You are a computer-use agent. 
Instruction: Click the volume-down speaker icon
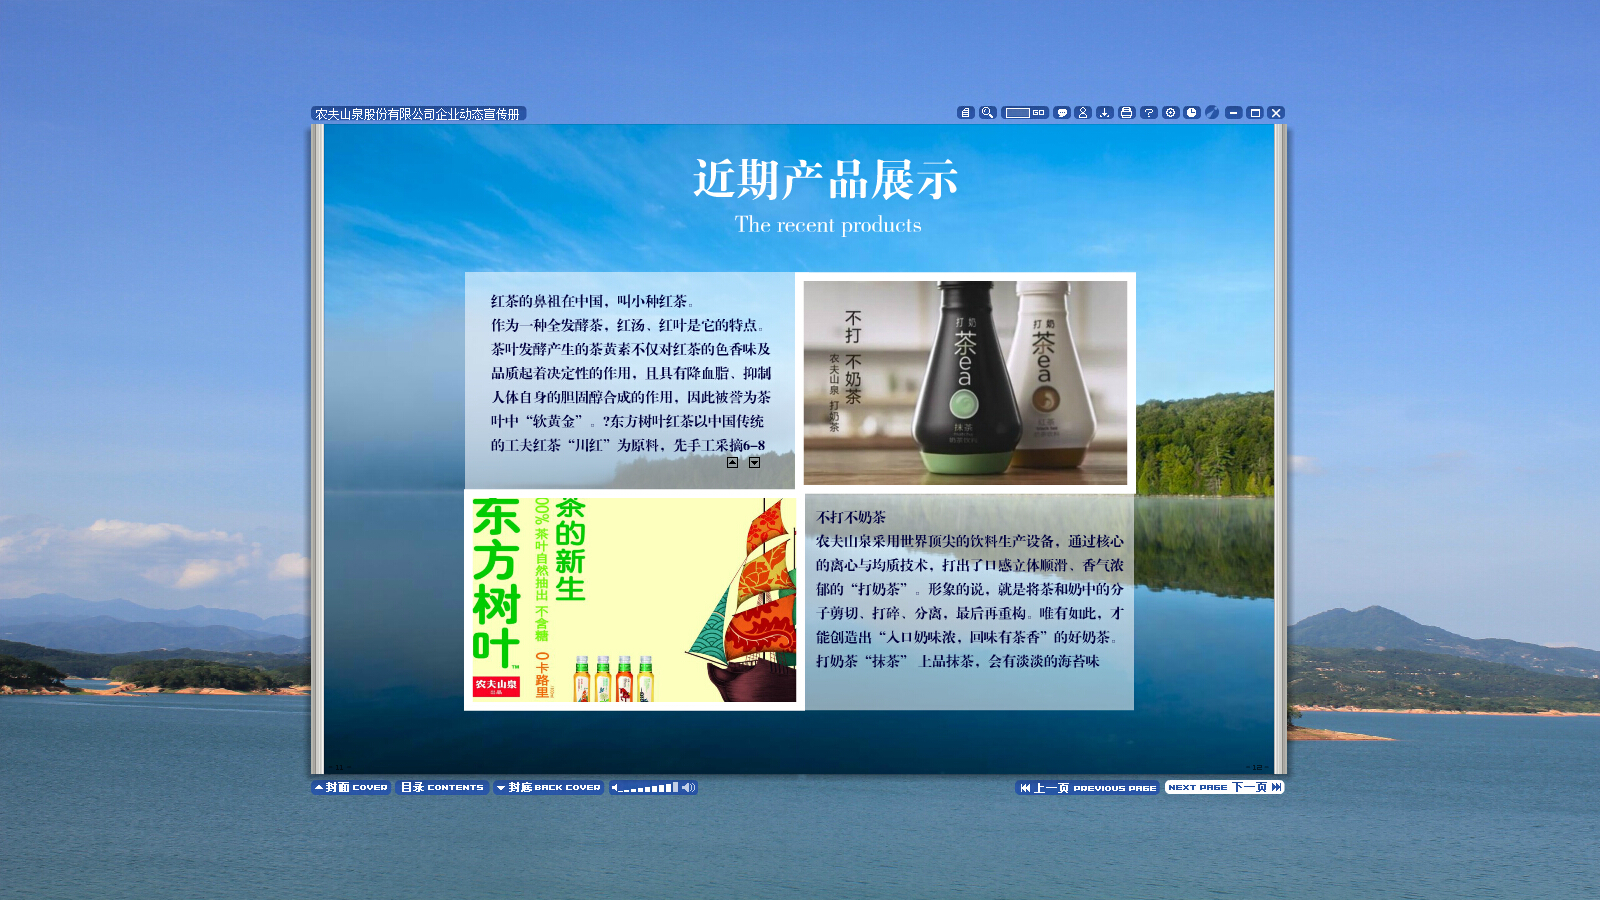tap(615, 787)
